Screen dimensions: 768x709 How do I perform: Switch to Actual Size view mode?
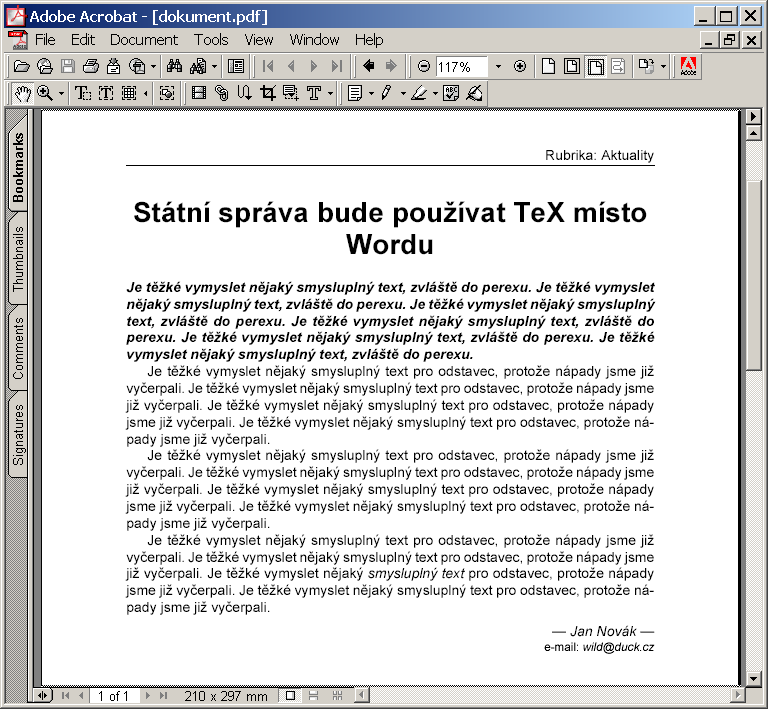point(549,66)
